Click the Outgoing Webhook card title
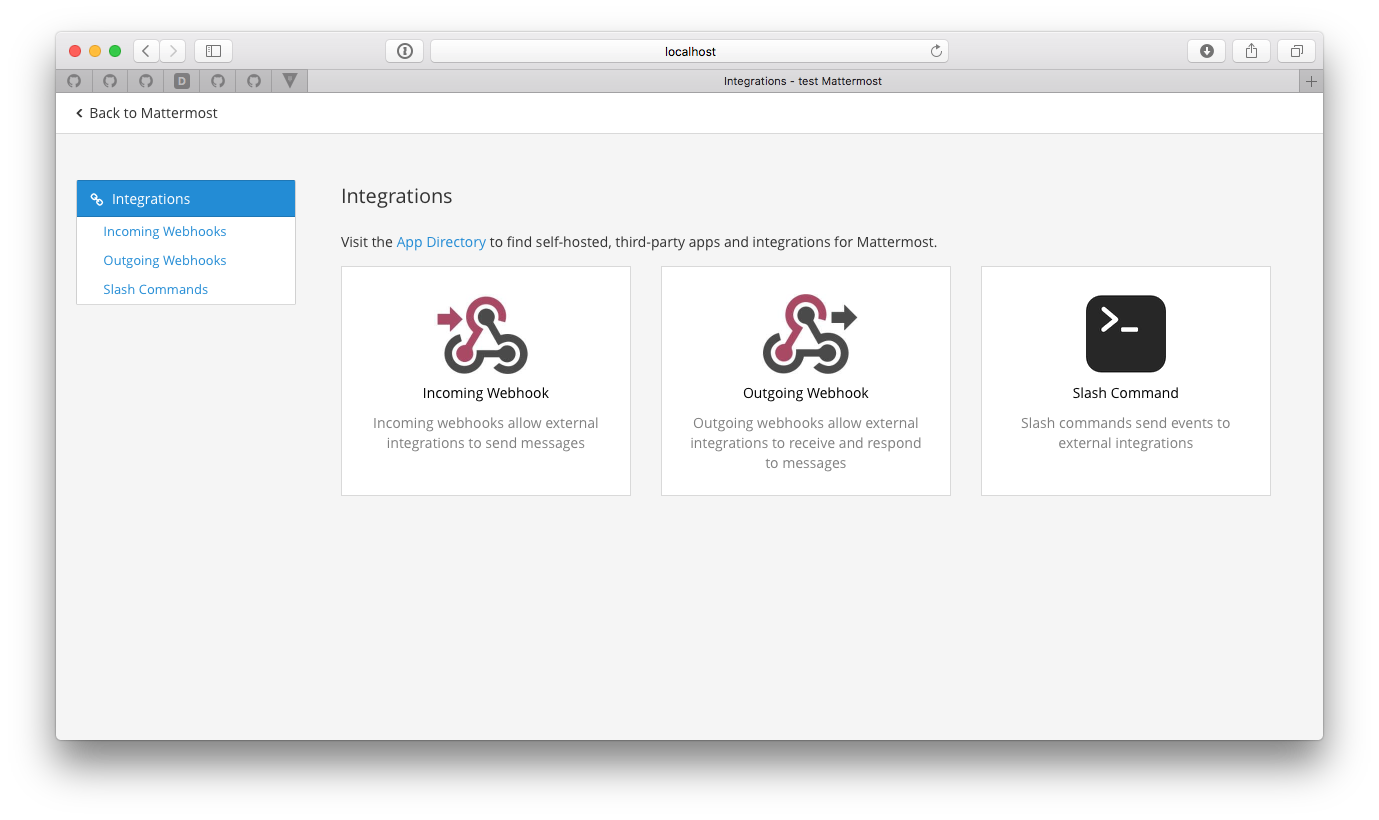1379x820 pixels. pos(806,393)
